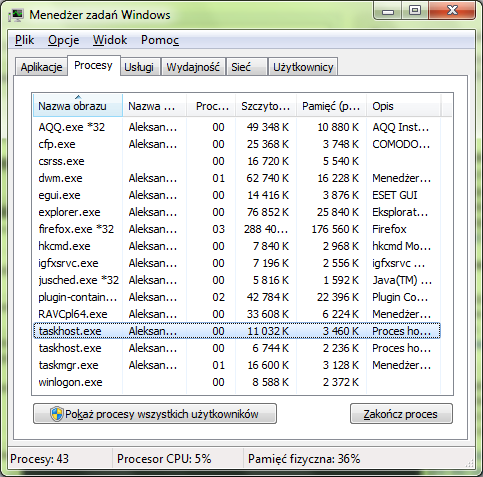Image resolution: width=483 pixels, height=477 pixels.
Task: Select the firefox.exe *32 process row
Action: coord(237,229)
